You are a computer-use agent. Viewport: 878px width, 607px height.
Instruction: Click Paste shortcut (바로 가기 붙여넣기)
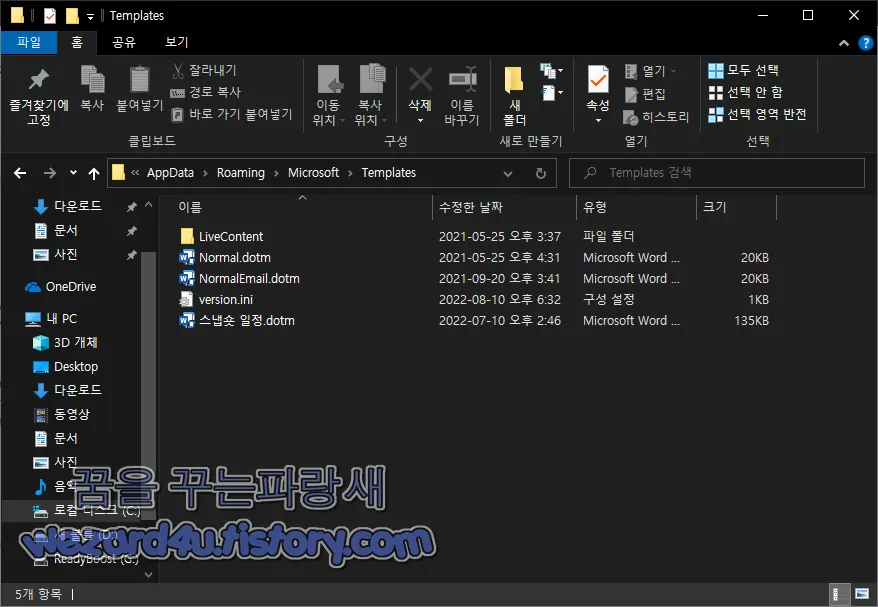click(232, 114)
